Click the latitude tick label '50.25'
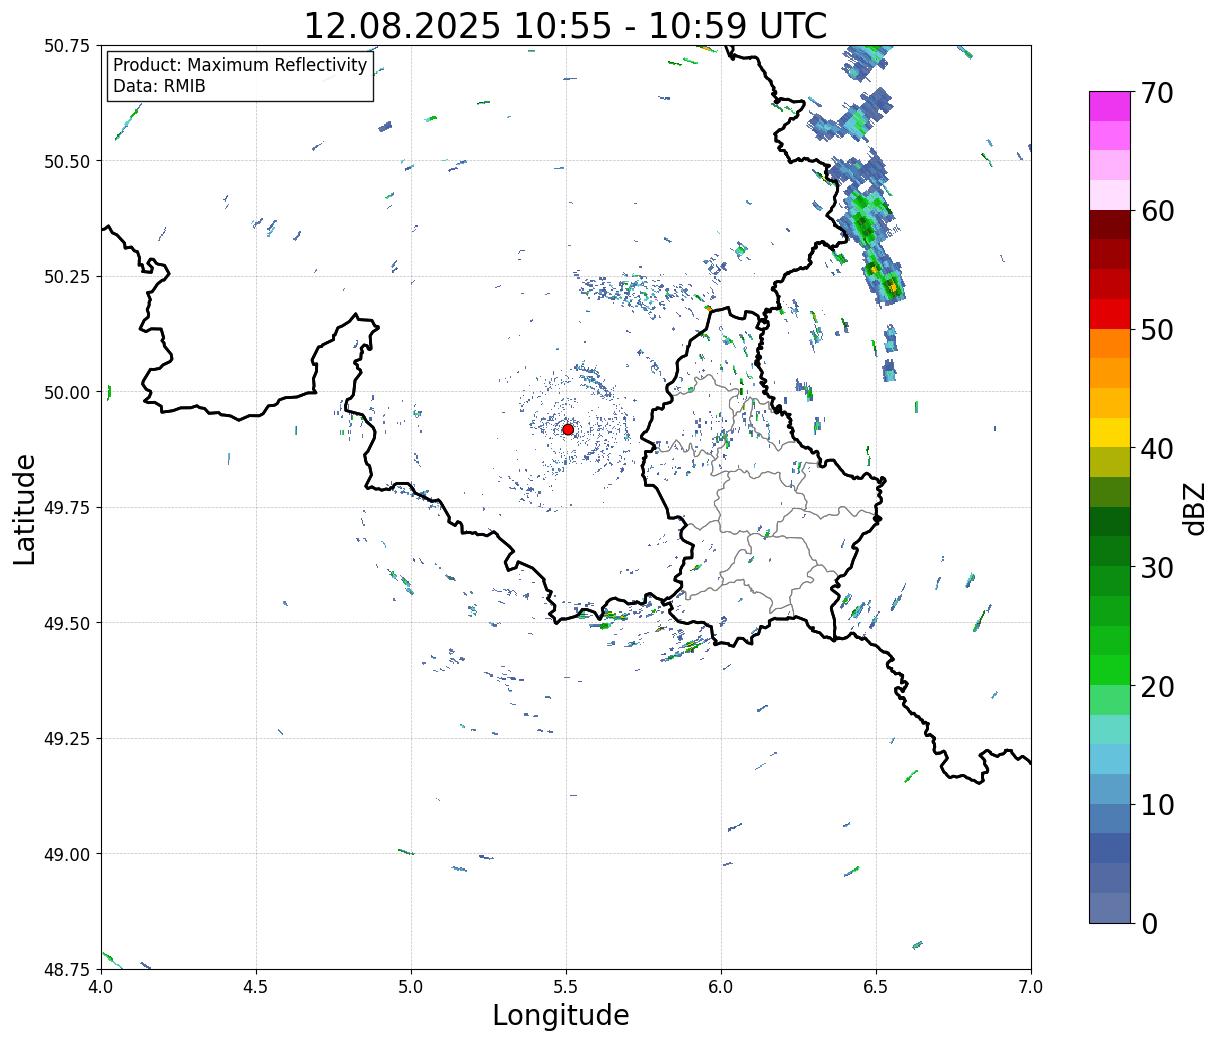 point(67,277)
